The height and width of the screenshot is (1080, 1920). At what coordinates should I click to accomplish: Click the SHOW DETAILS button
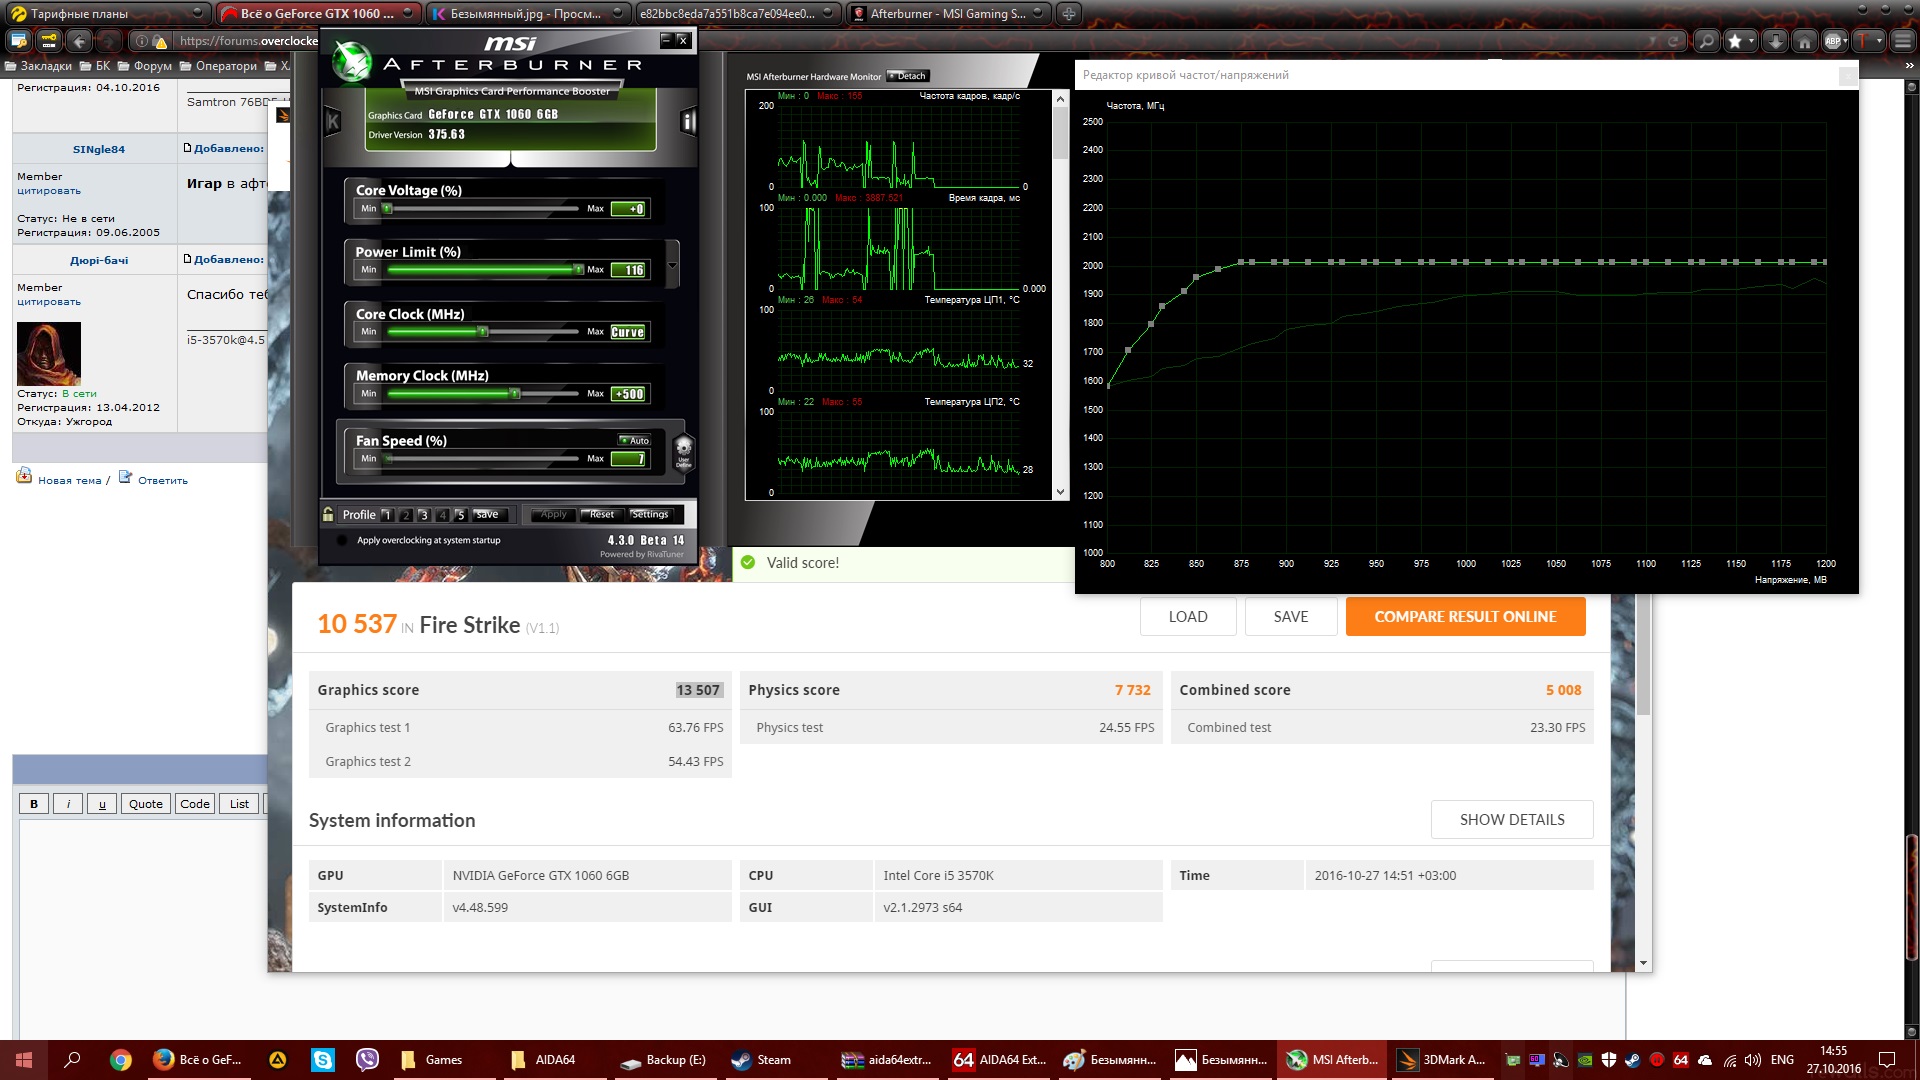(1511, 820)
